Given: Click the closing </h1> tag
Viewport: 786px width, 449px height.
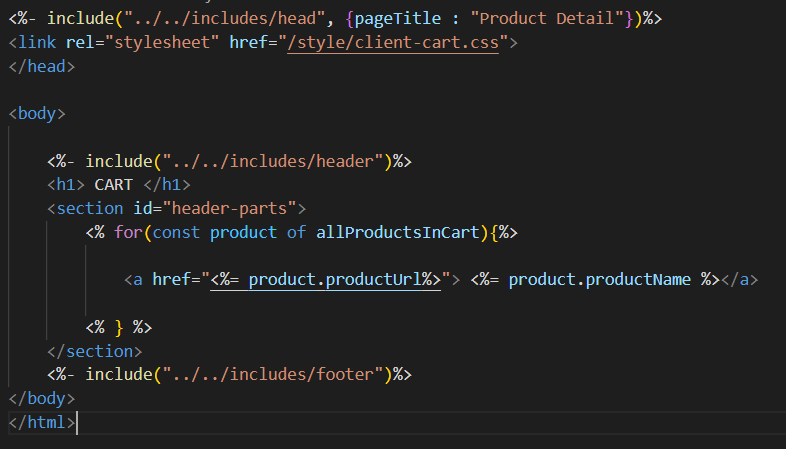Looking at the screenshot, I should point(167,185).
